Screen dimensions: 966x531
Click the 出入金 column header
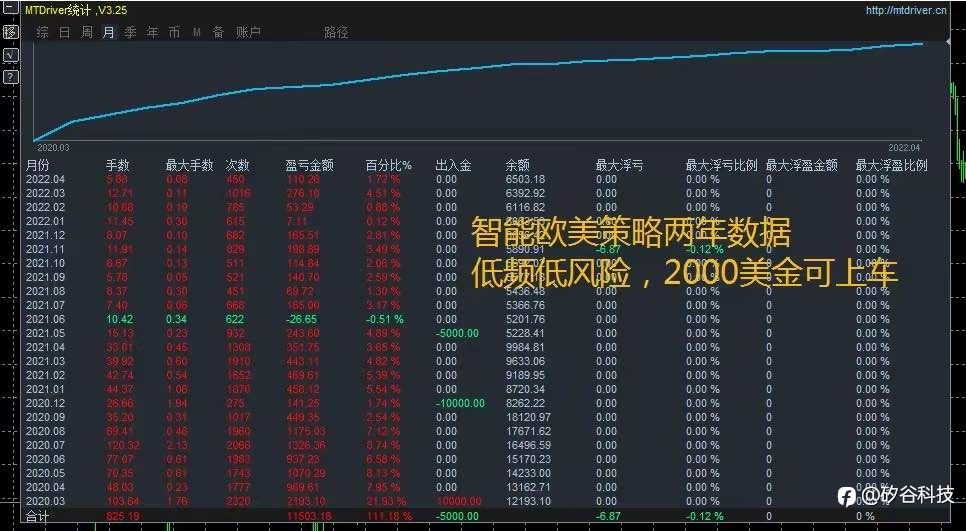tap(453, 165)
